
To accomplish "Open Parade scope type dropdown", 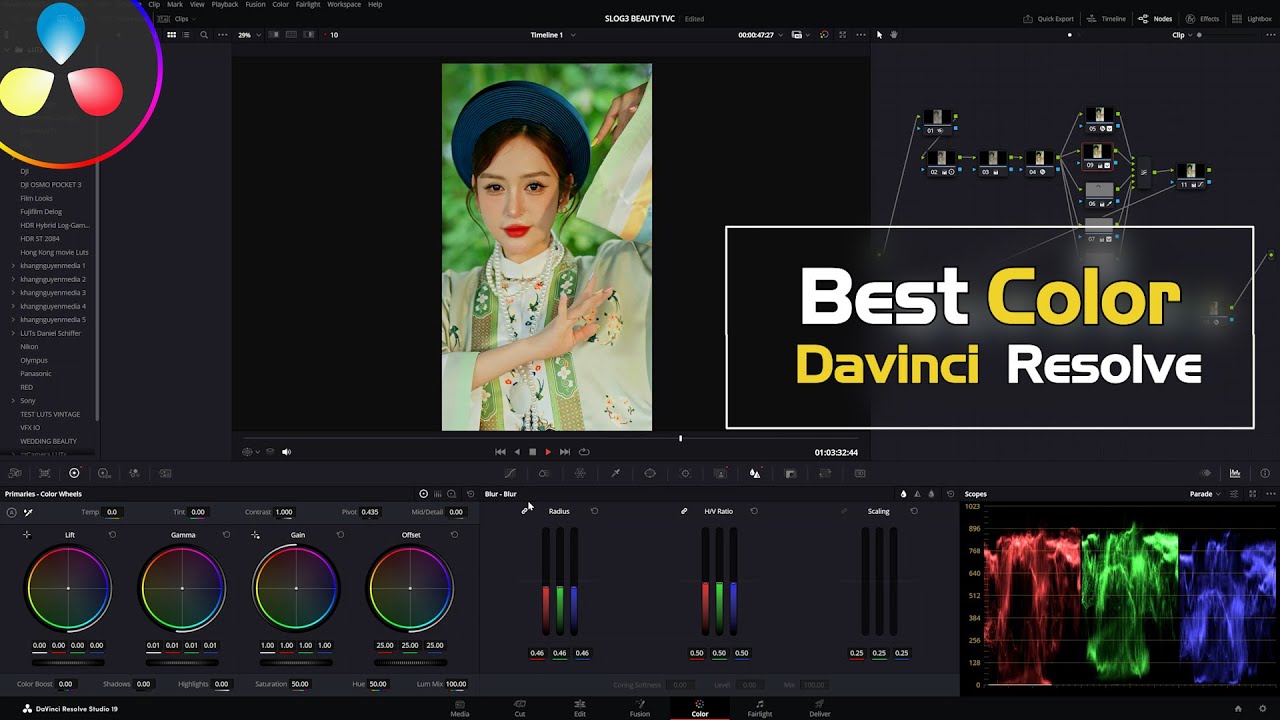I will coord(1205,494).
